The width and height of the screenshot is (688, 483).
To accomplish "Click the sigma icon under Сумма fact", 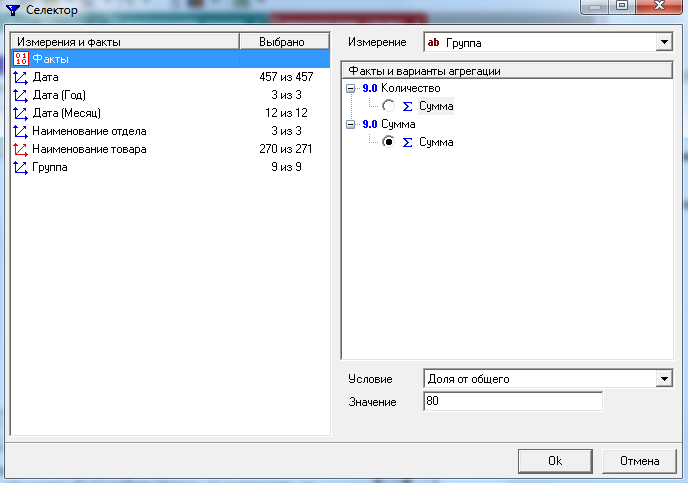I will 408,142.
